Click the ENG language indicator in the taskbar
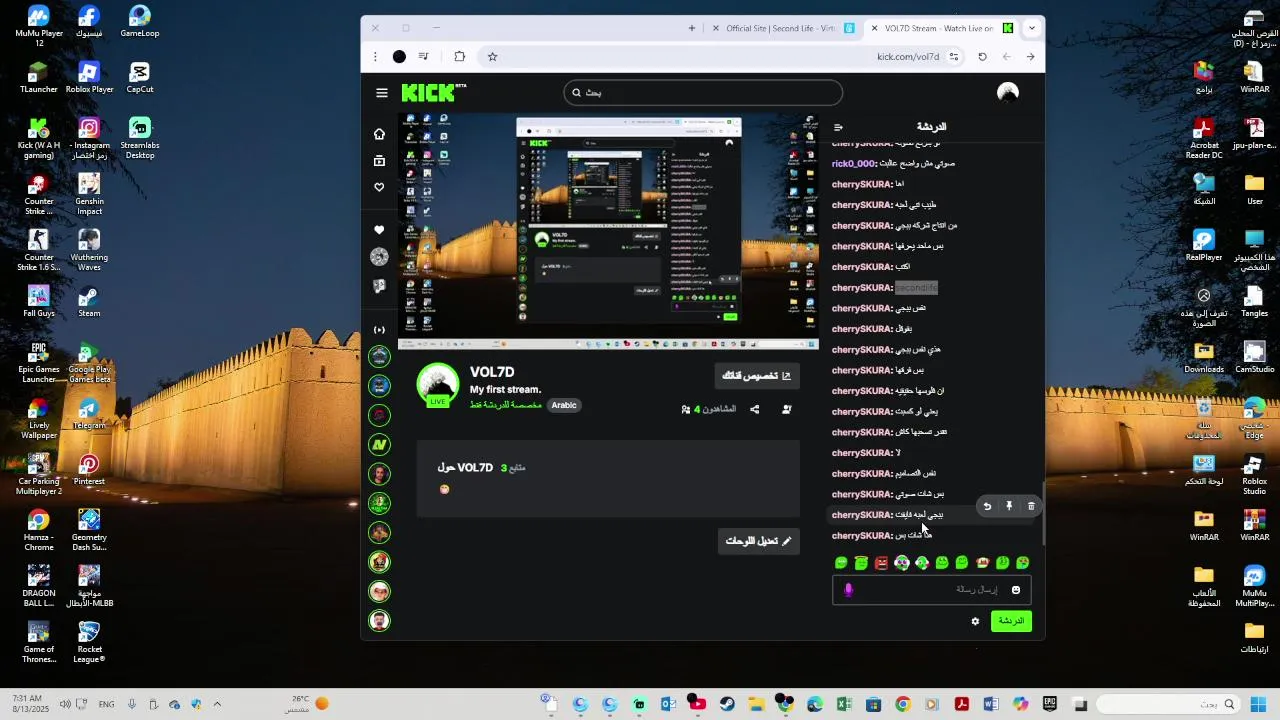This screenshot has height=720, width=1280. tap(106, 704)
